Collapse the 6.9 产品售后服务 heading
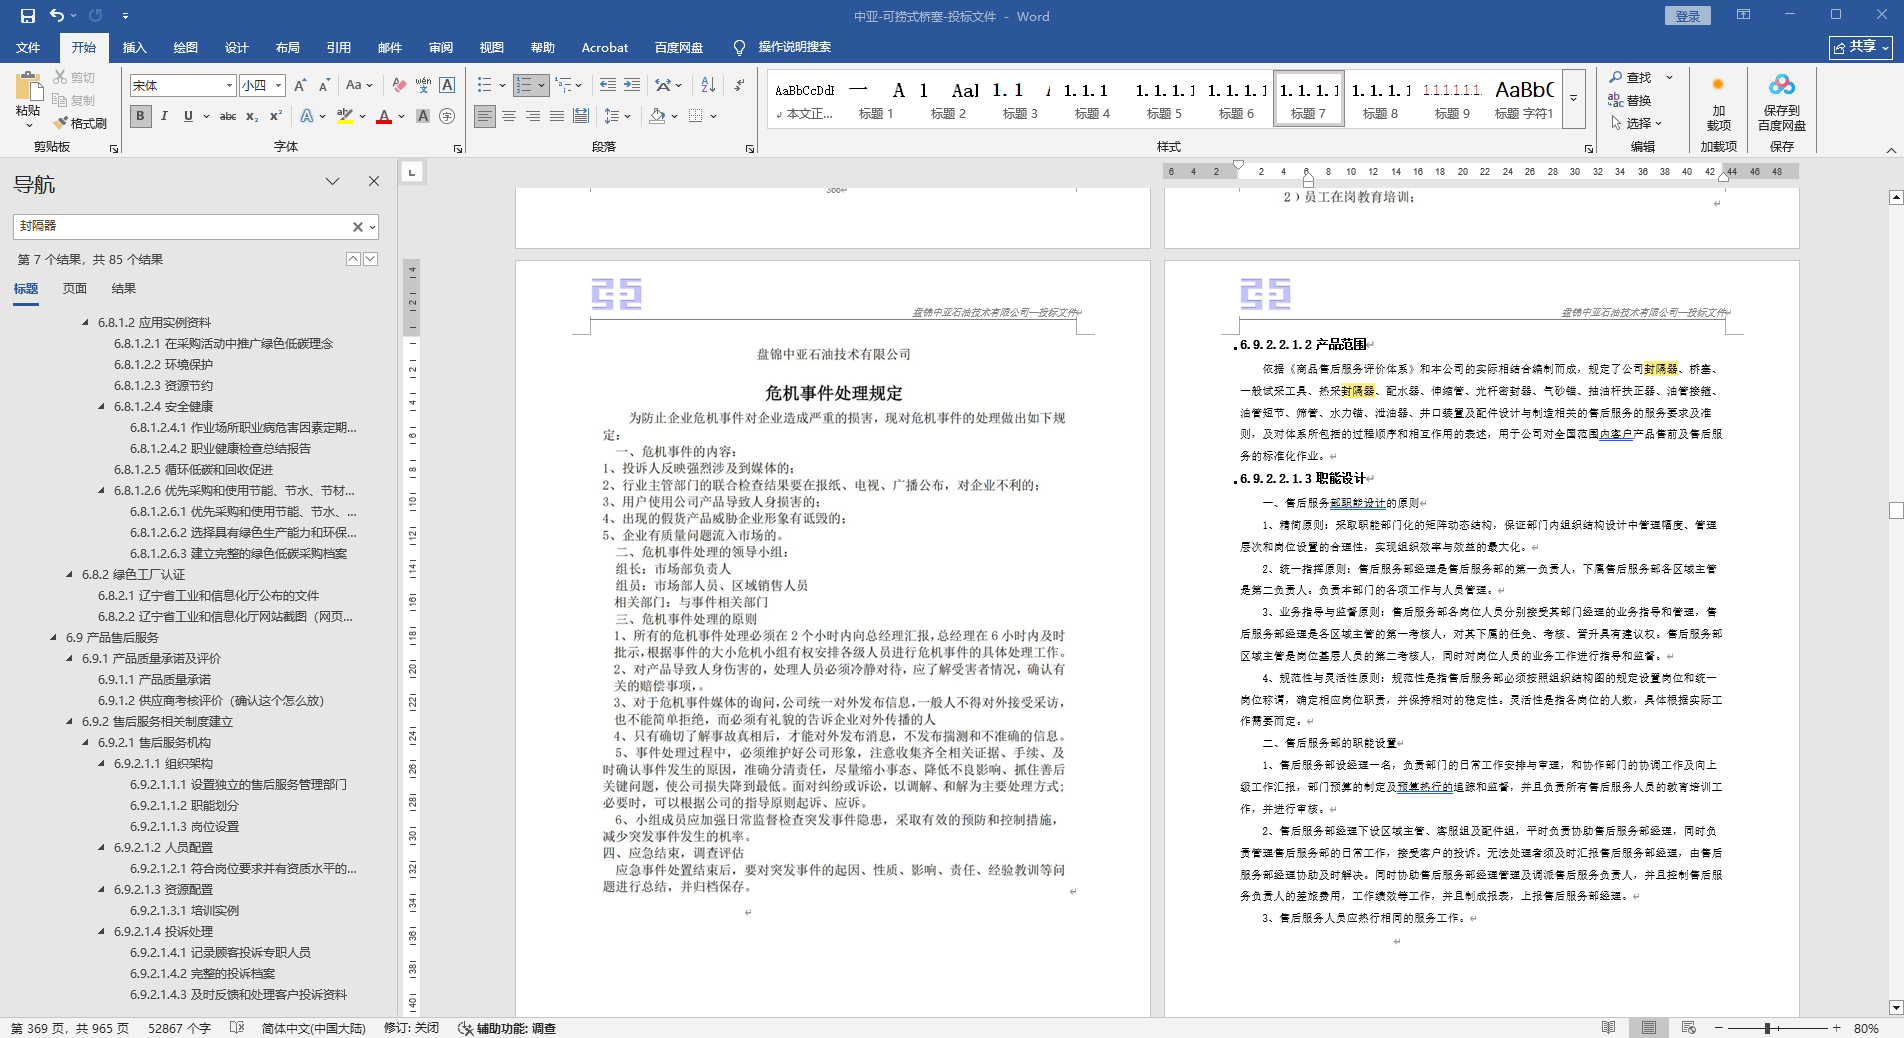 coord(54,637)
